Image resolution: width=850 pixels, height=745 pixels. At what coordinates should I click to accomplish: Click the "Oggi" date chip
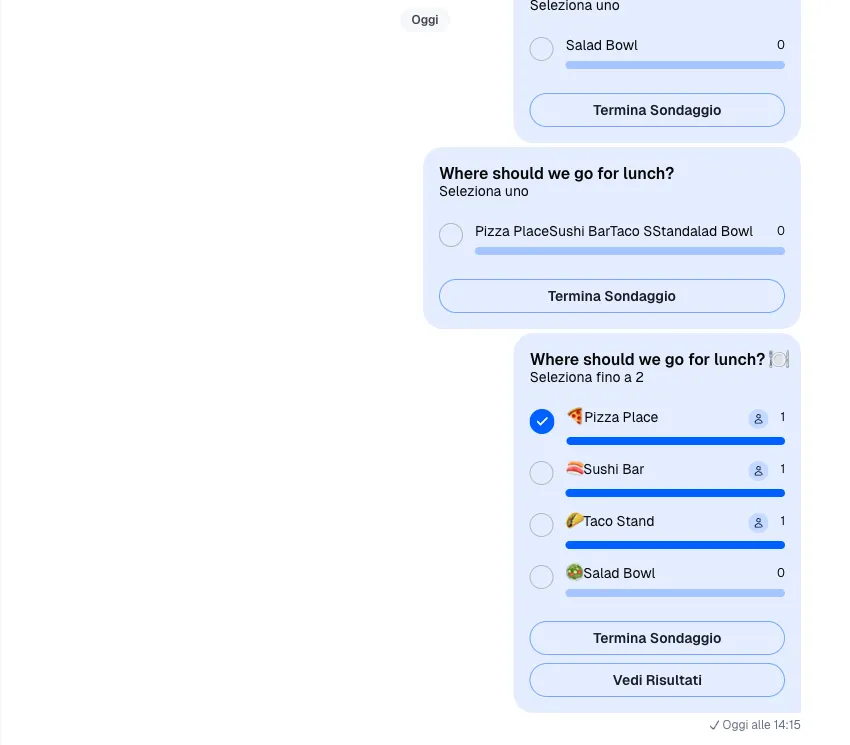pyautogui.click(x=425, y=20)
